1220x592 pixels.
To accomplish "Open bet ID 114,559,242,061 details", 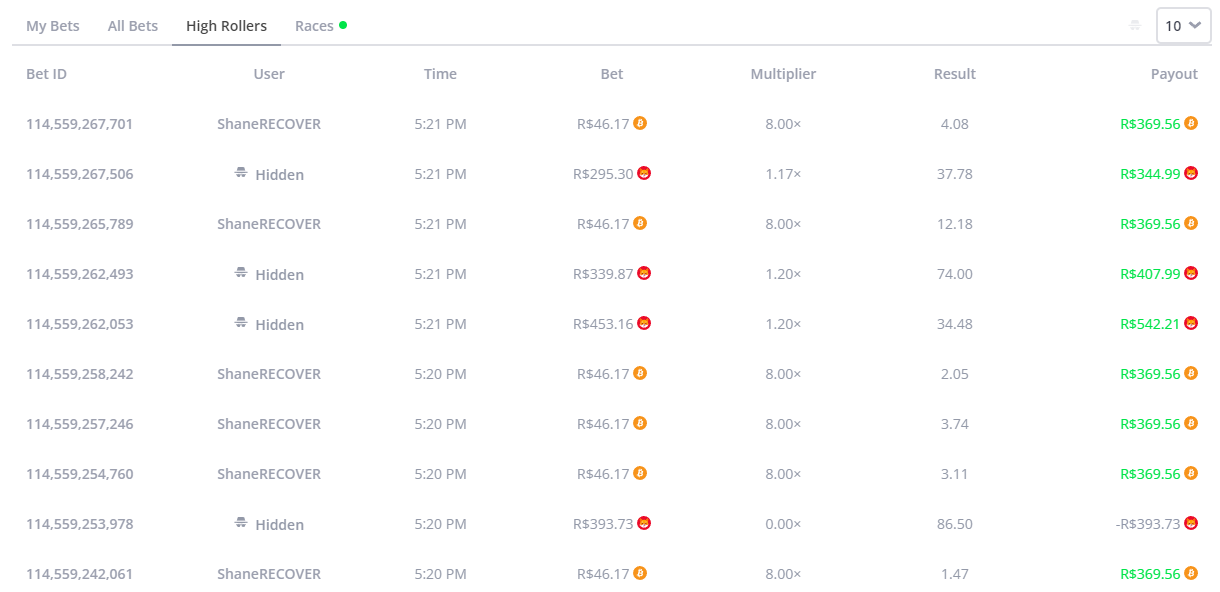I will coord(79,574).
